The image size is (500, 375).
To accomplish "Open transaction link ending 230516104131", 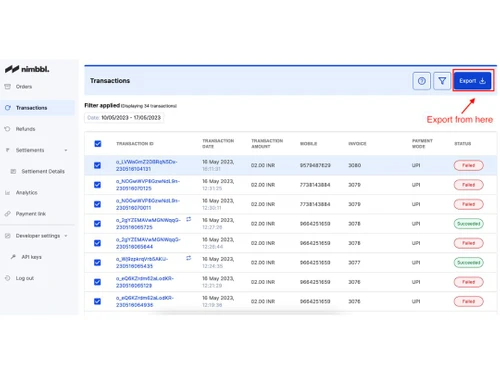I will (x=147, y=165).
